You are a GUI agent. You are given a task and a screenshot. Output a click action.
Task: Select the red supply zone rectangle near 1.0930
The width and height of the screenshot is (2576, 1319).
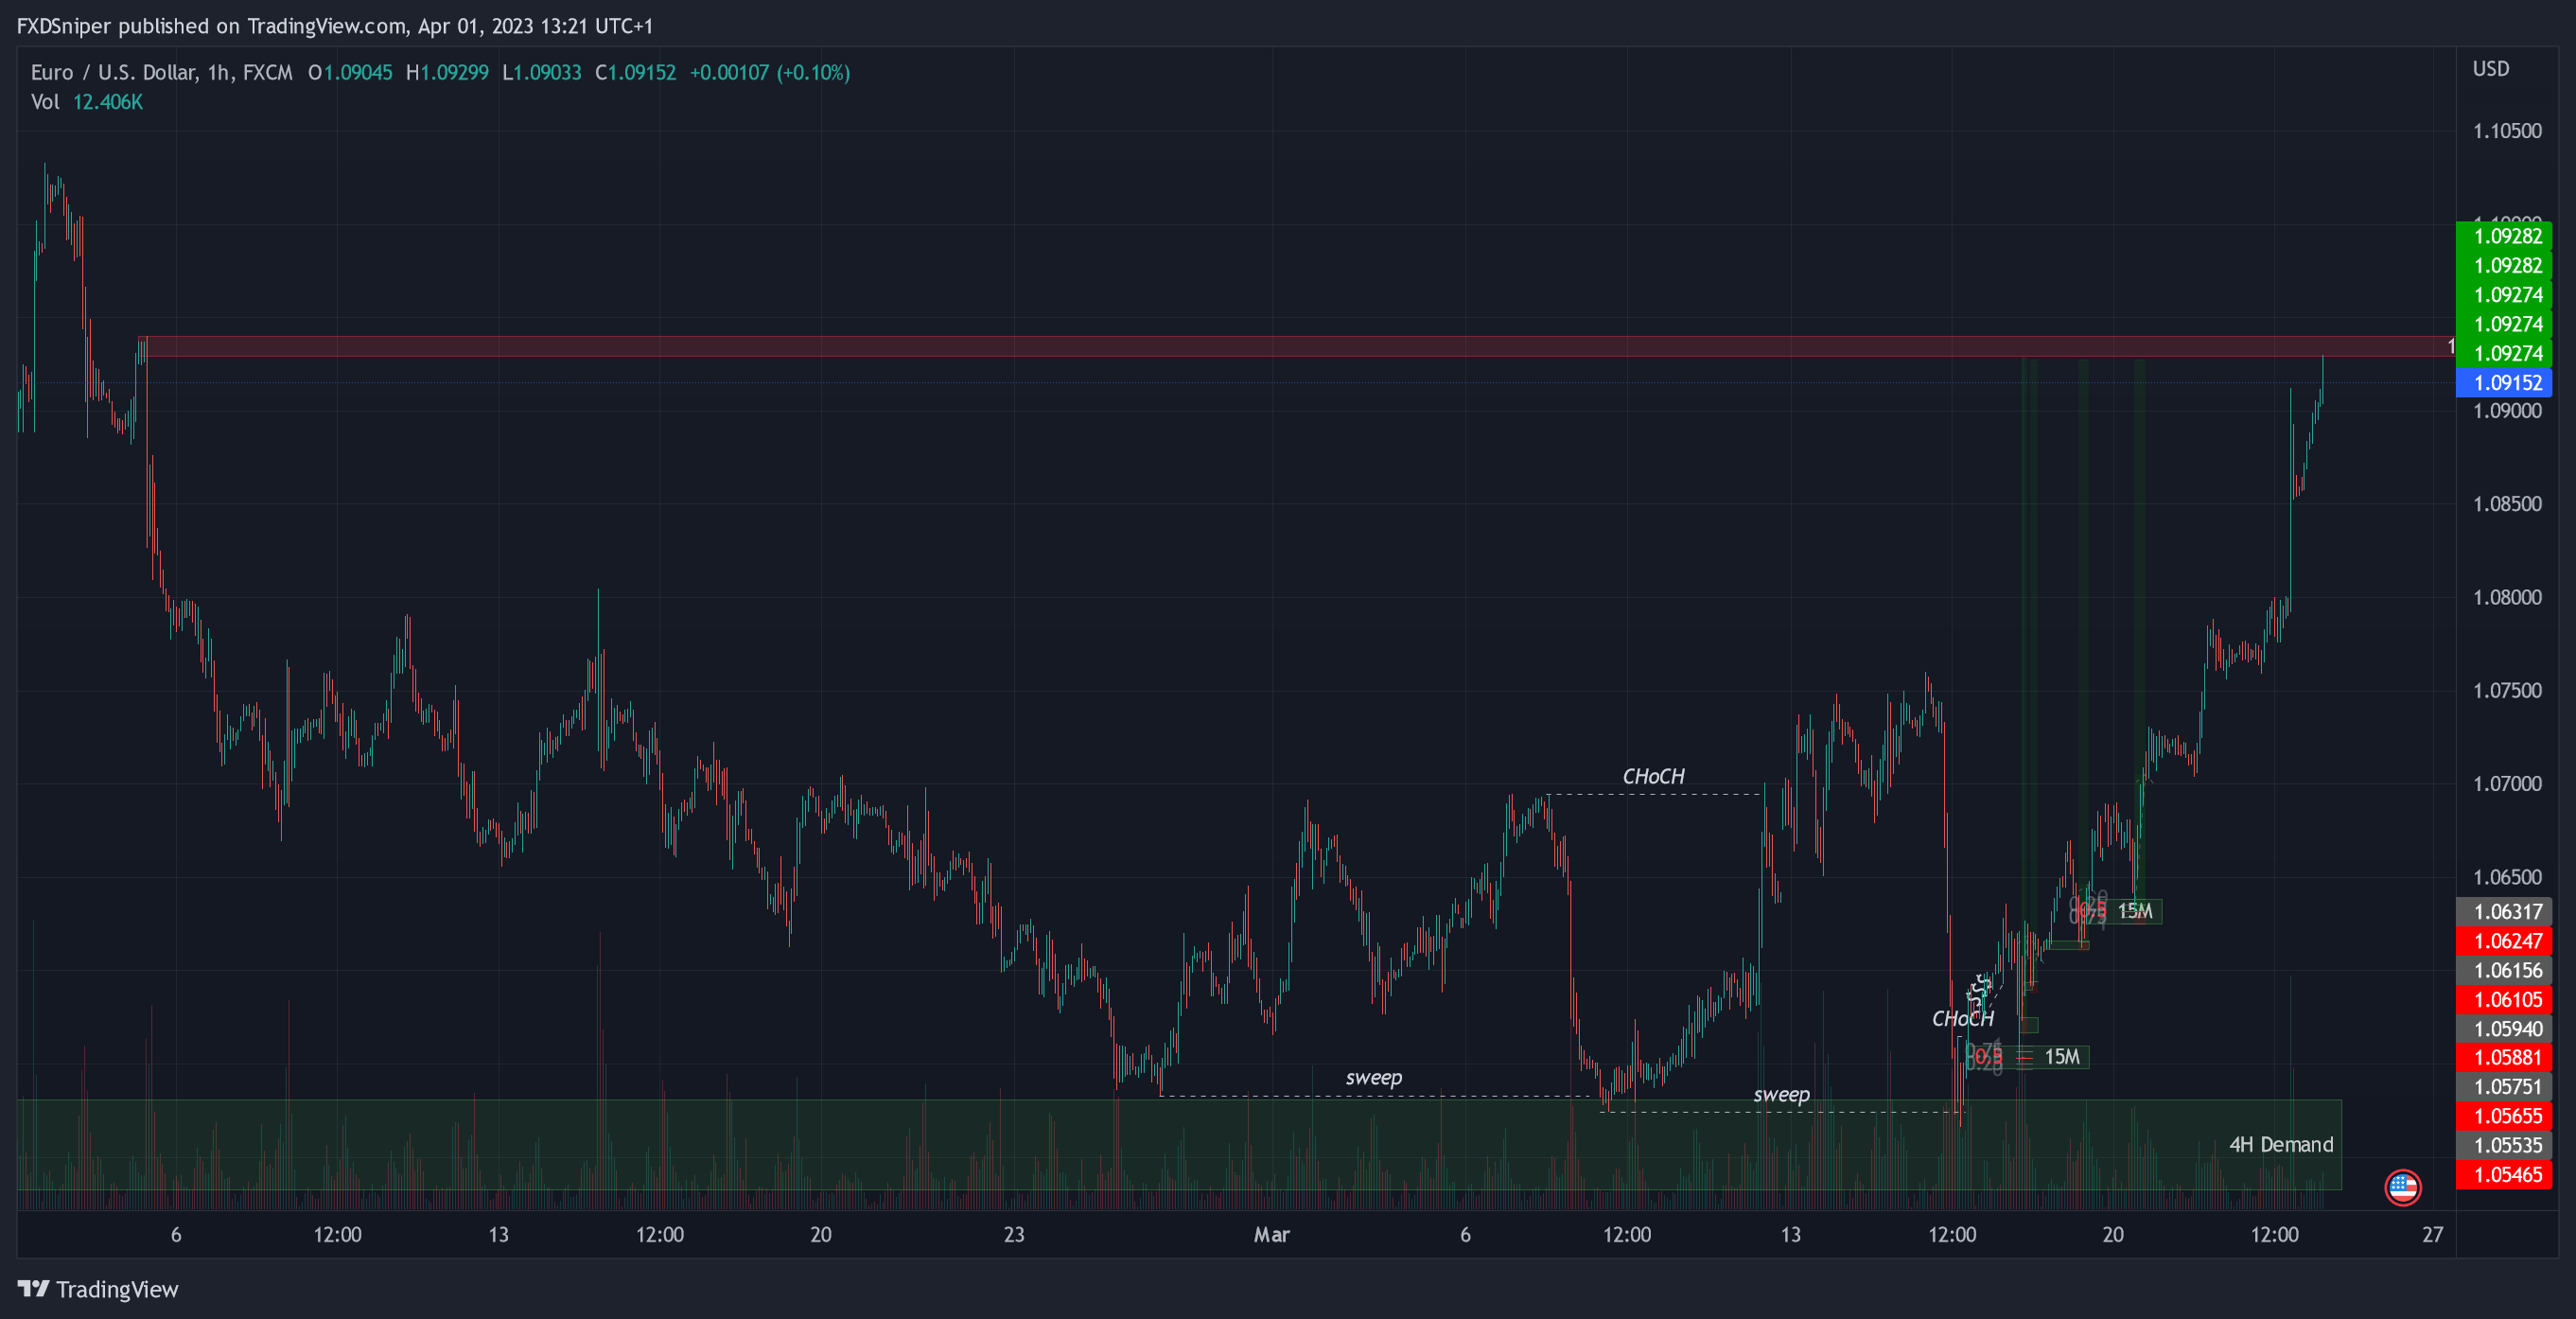point(1200,346)
